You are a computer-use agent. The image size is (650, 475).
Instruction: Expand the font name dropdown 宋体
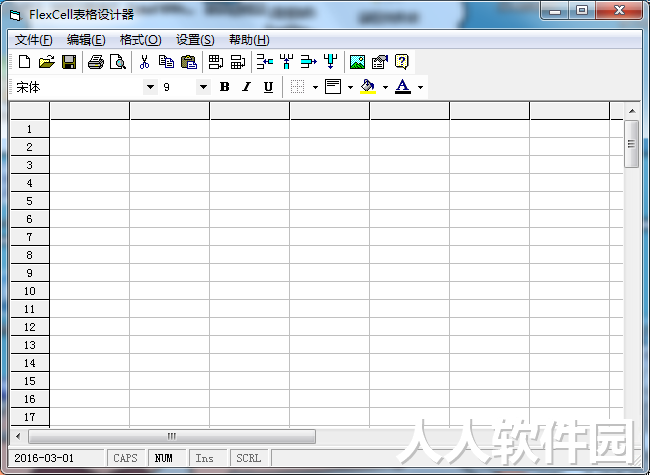tap(150, 87)
